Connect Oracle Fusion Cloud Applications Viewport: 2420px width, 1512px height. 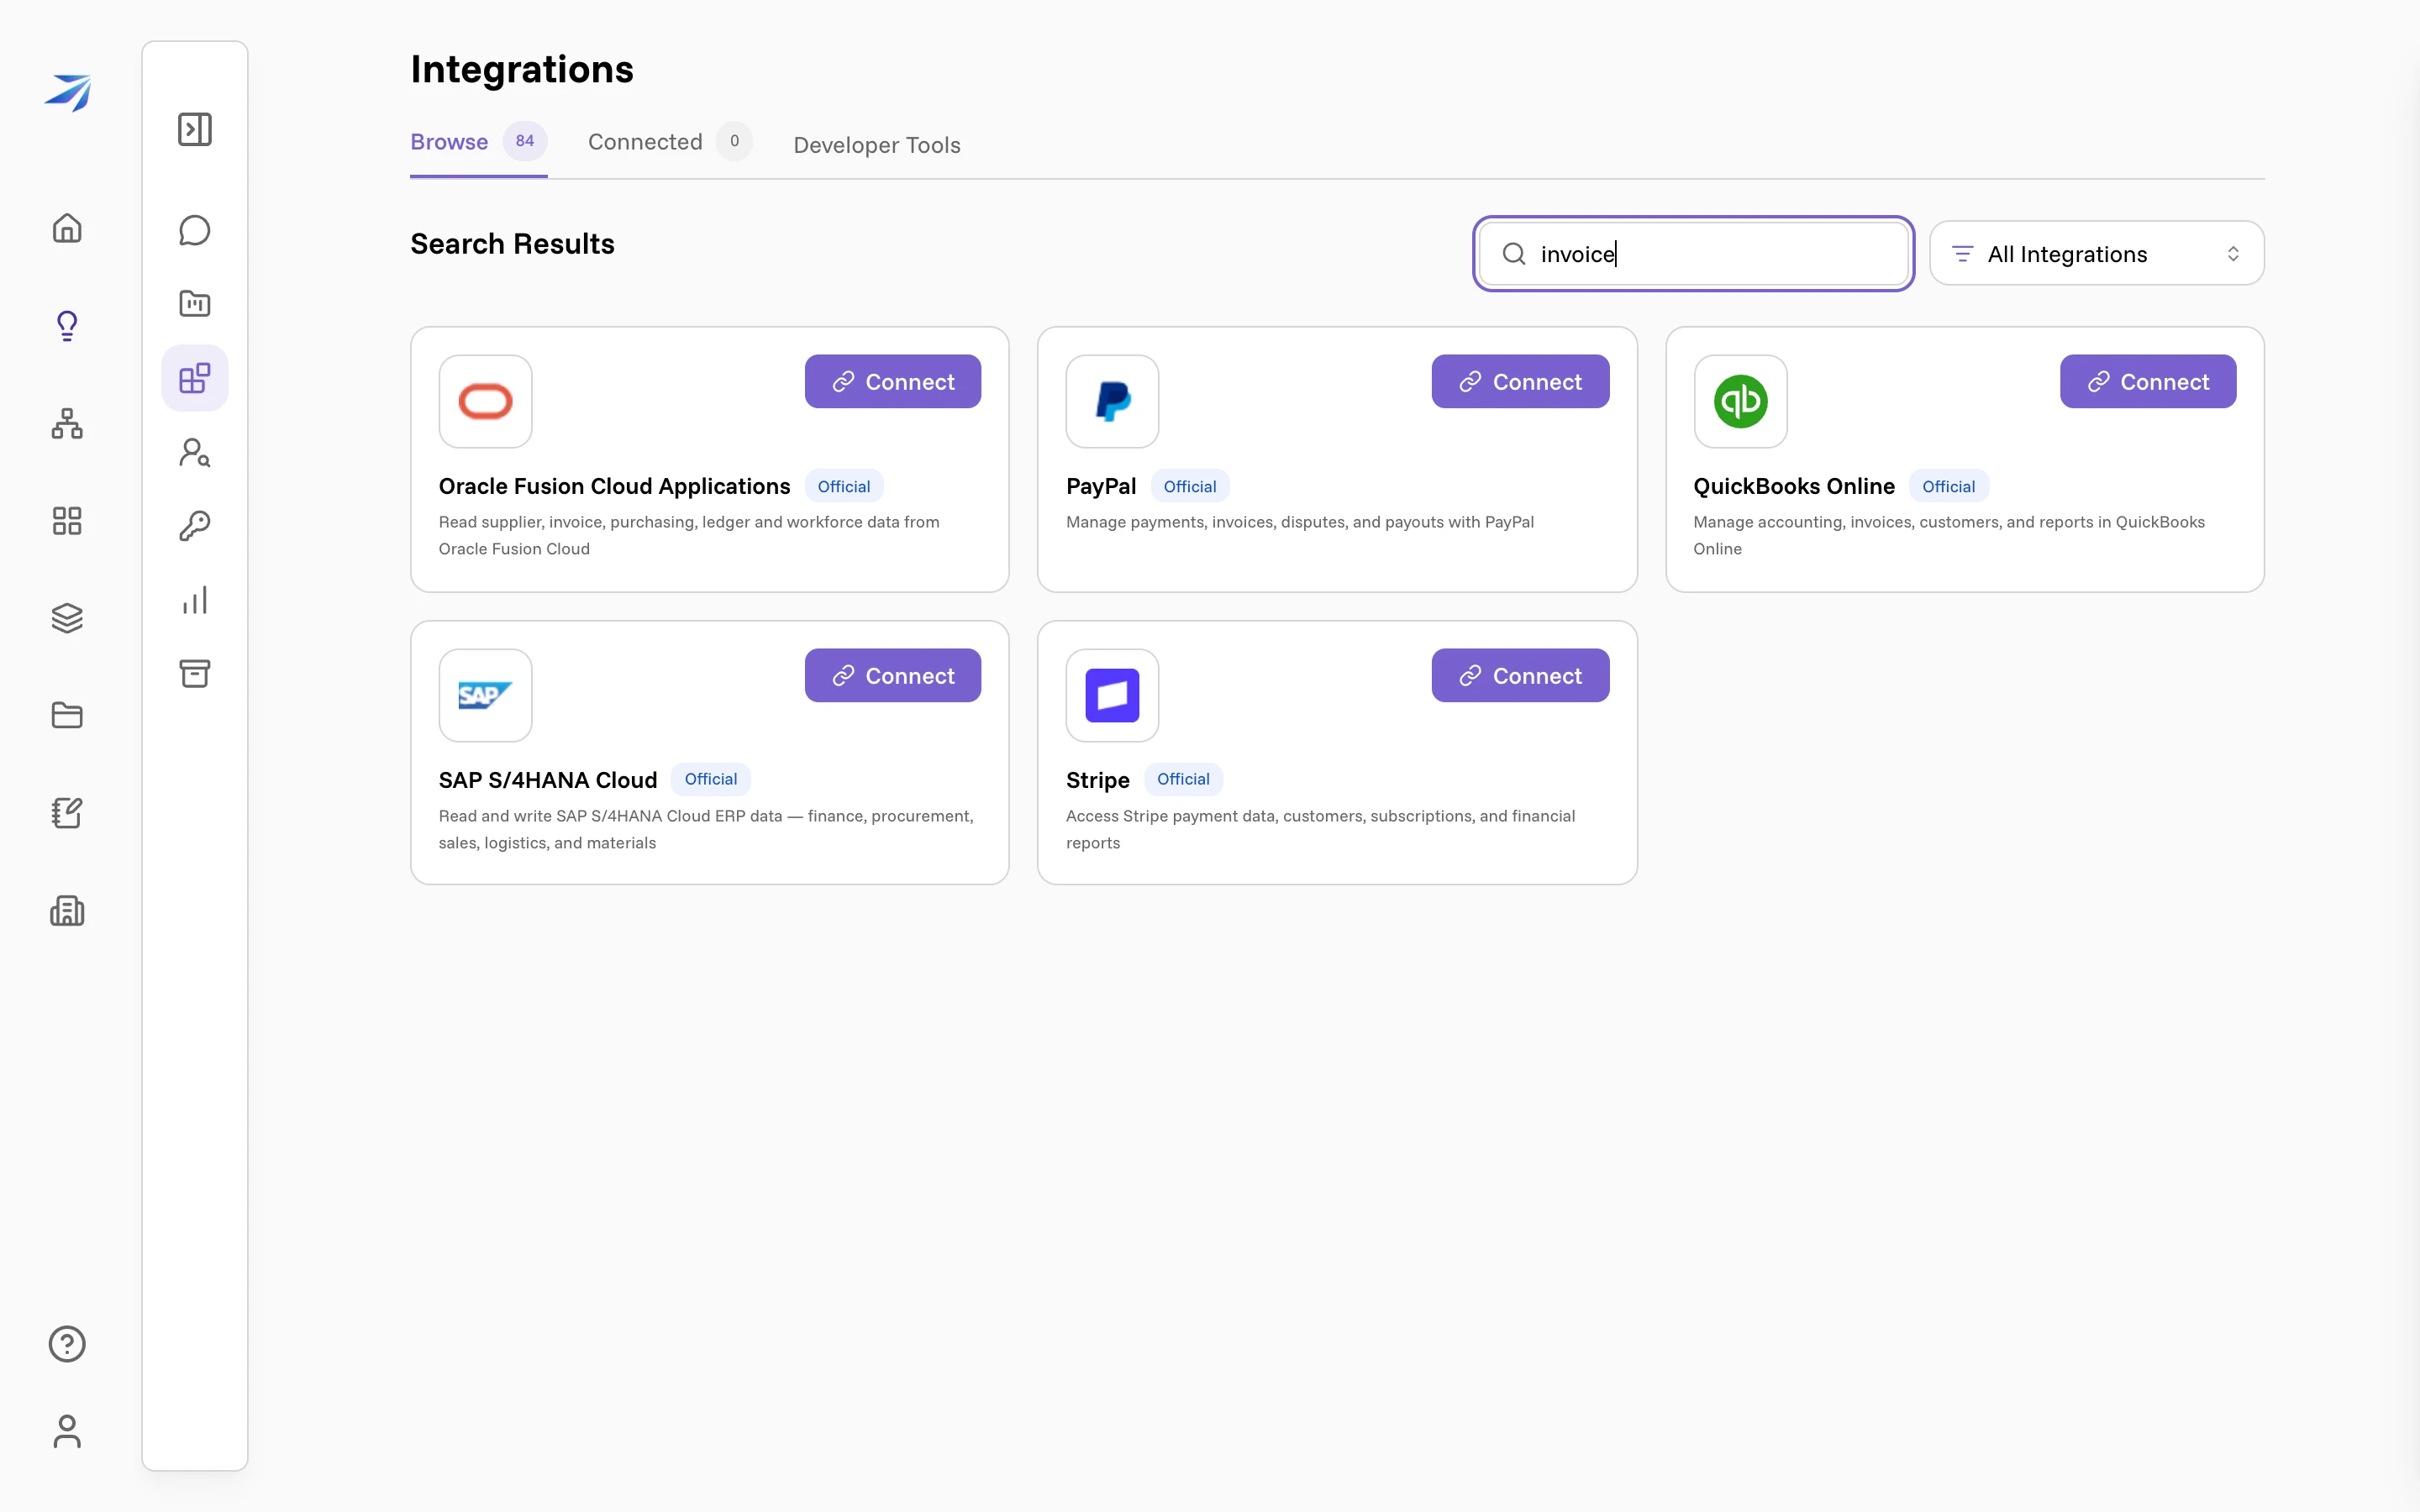893,381
